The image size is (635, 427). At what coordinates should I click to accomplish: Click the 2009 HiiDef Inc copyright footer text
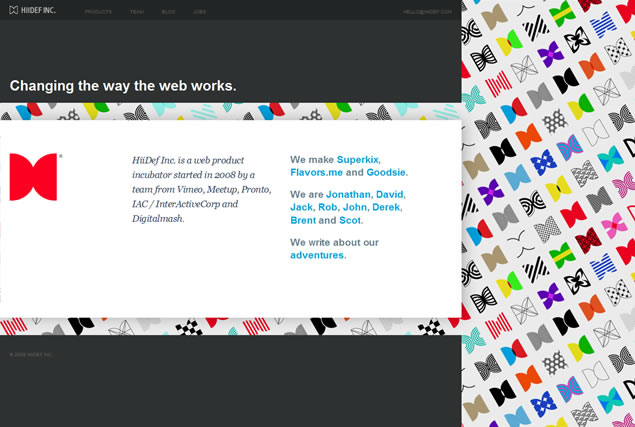(x=31, y=354)
